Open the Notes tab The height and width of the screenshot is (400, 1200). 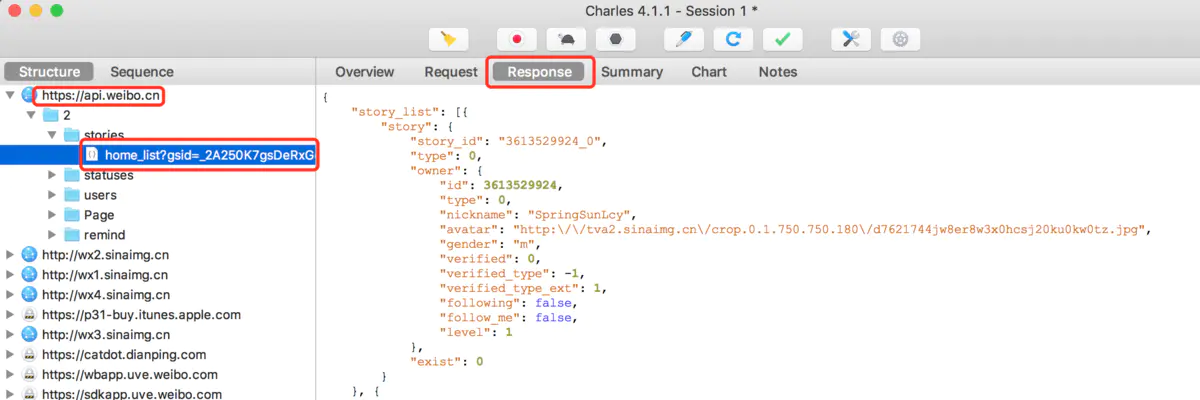pos(778,72)
